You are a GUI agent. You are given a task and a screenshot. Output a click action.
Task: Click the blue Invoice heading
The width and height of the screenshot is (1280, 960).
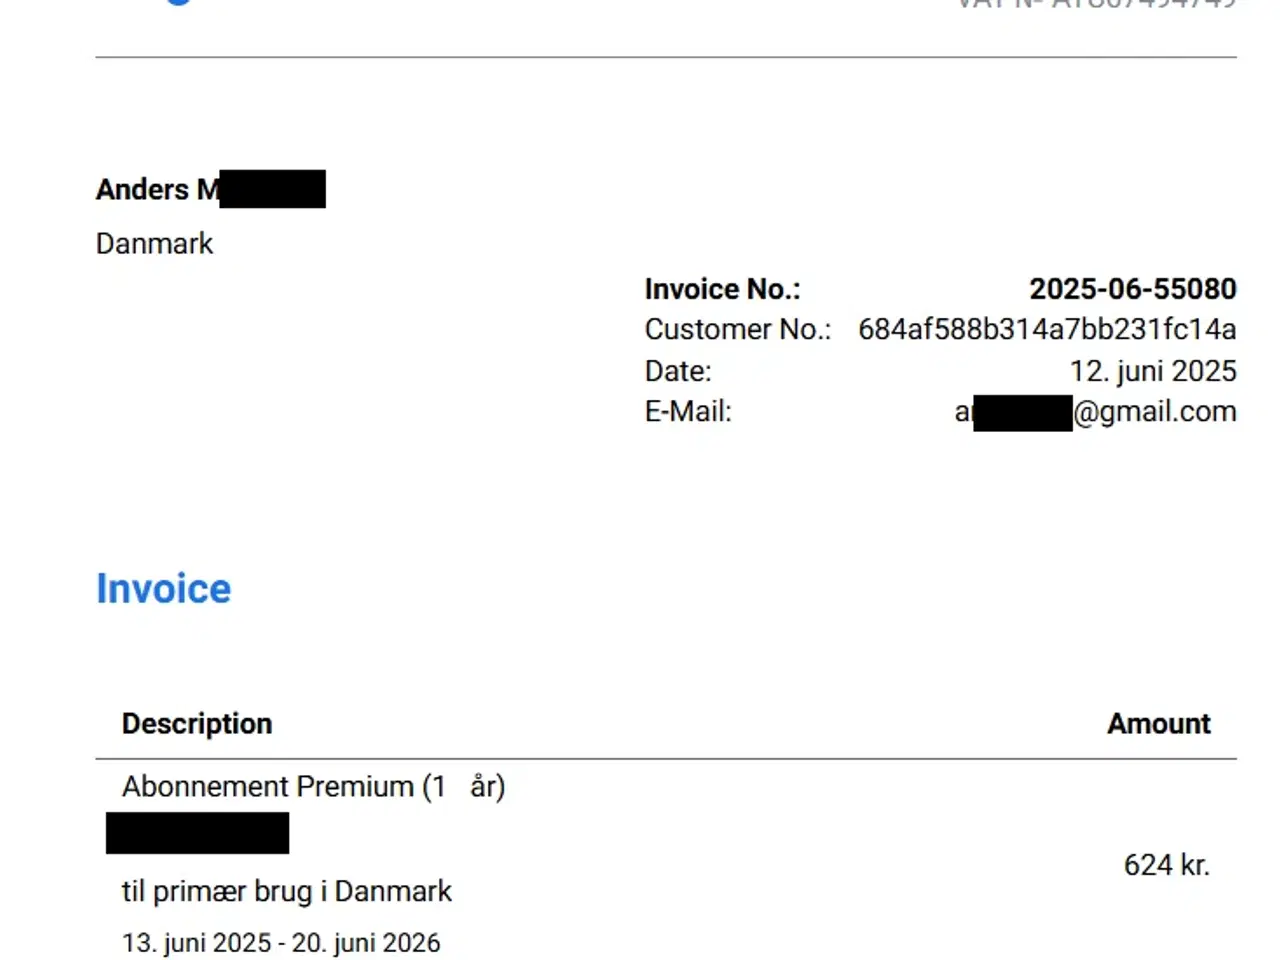tap(163, 588)
